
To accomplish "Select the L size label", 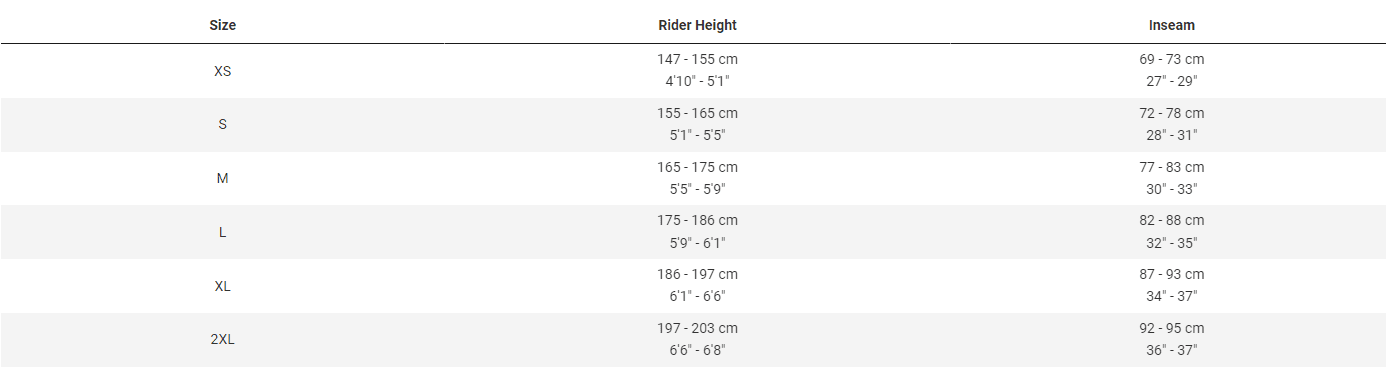I will click(x=222, y=232).
